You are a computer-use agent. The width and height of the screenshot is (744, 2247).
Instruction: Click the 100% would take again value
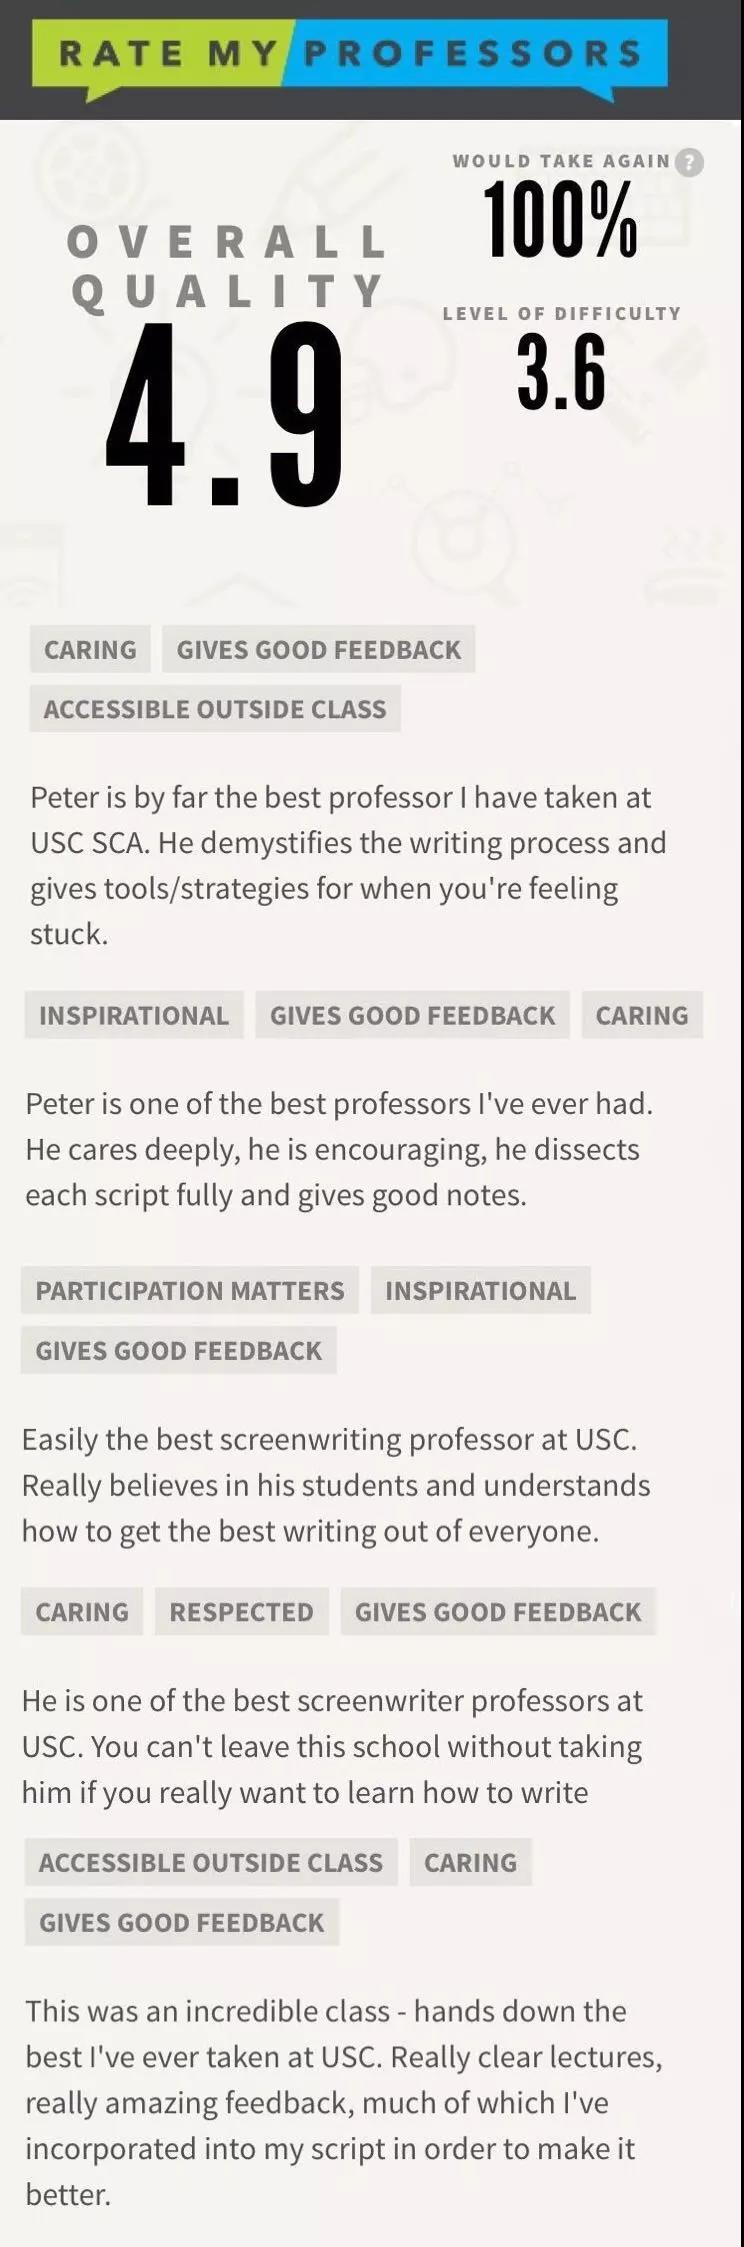click(560, 222)
